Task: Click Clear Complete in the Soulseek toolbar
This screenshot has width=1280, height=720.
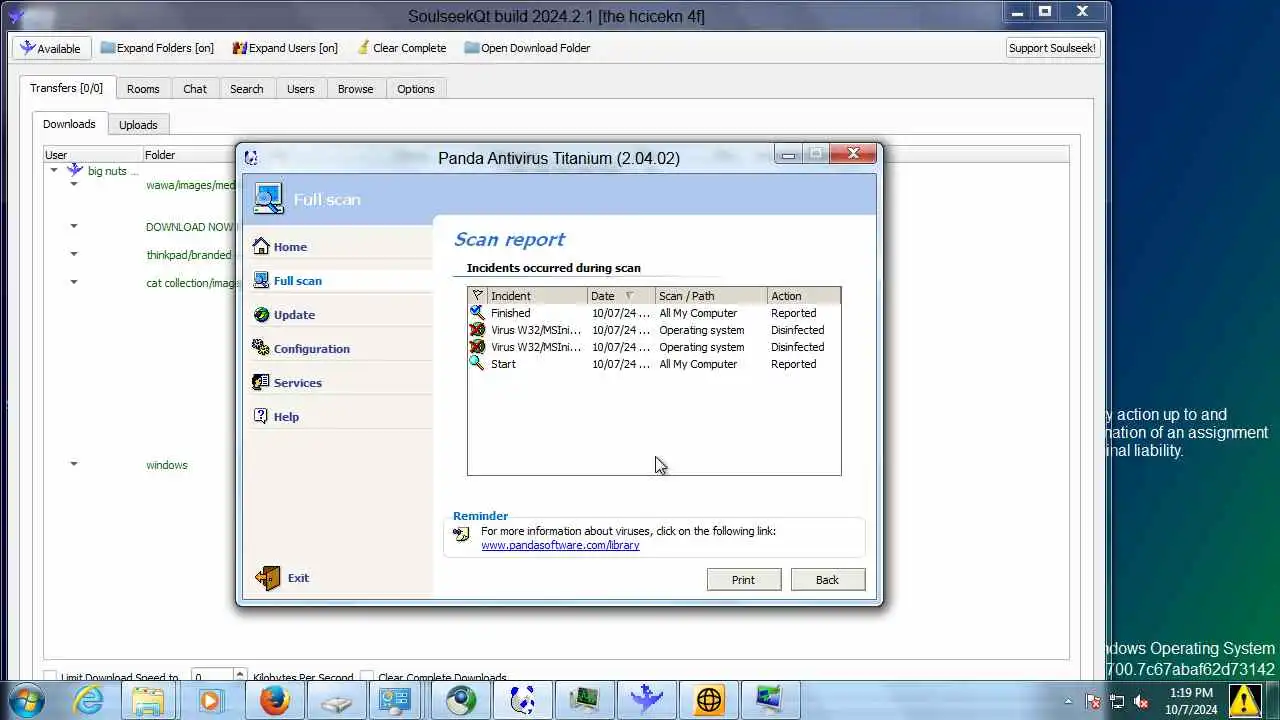Action: coord(400,48)
